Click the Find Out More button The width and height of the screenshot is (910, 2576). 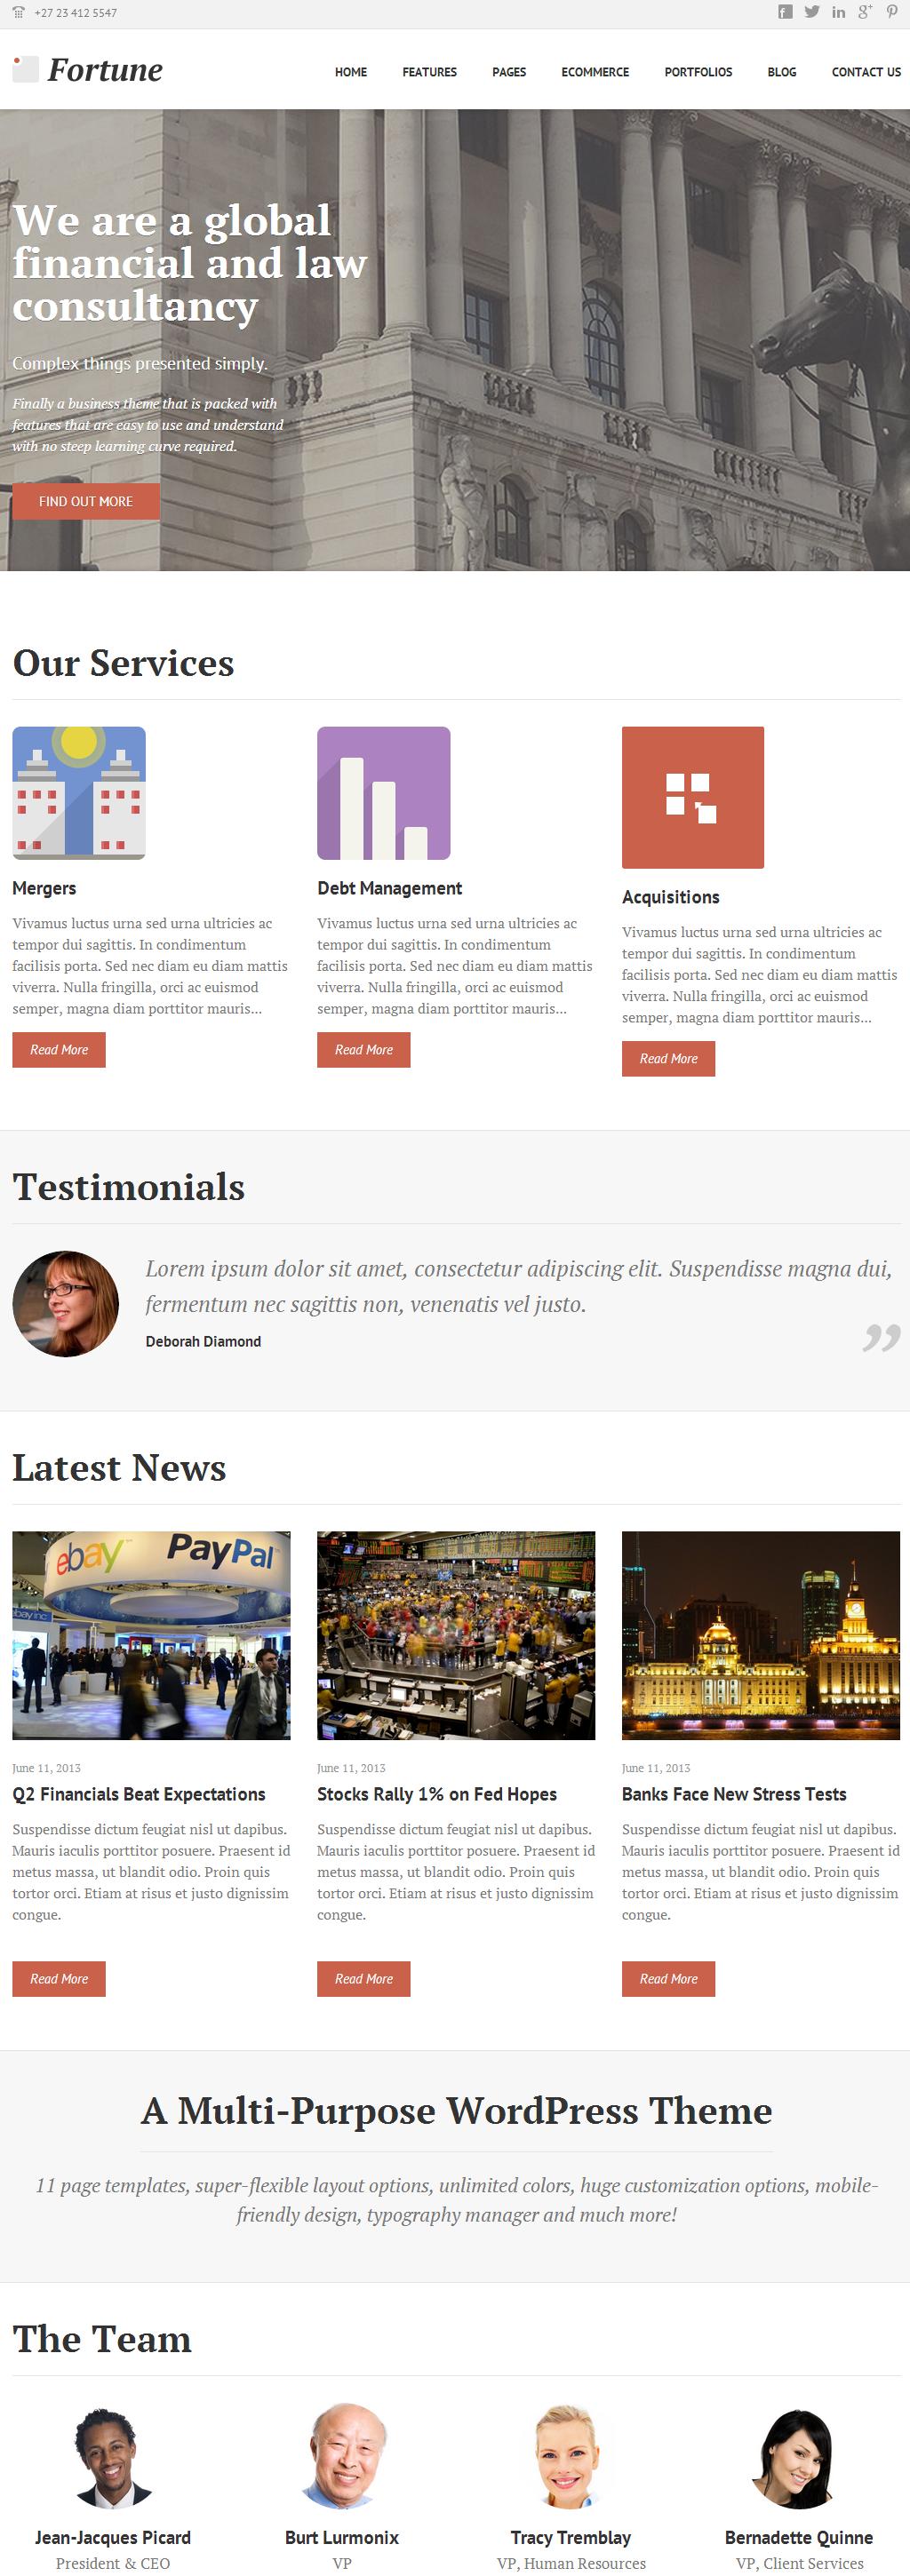tap(86, 501)
